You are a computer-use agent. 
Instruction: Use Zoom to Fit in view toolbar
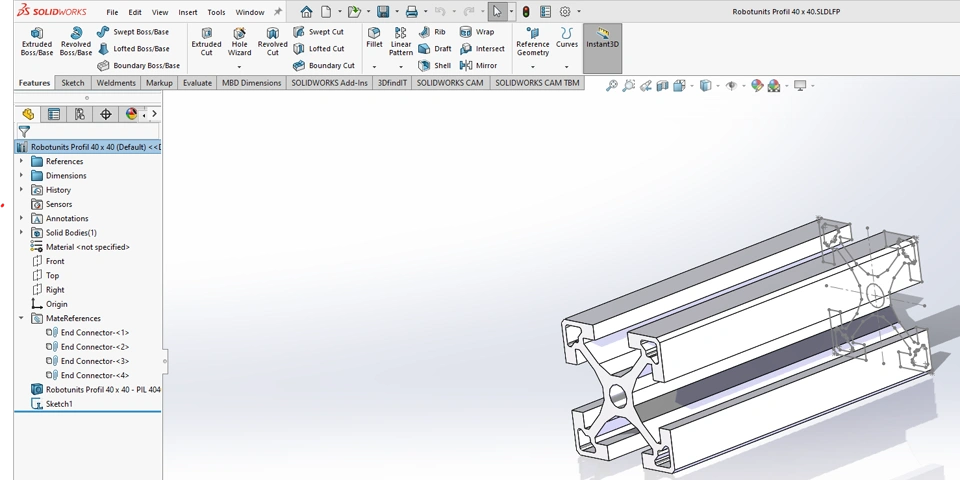tap(612, 86)
